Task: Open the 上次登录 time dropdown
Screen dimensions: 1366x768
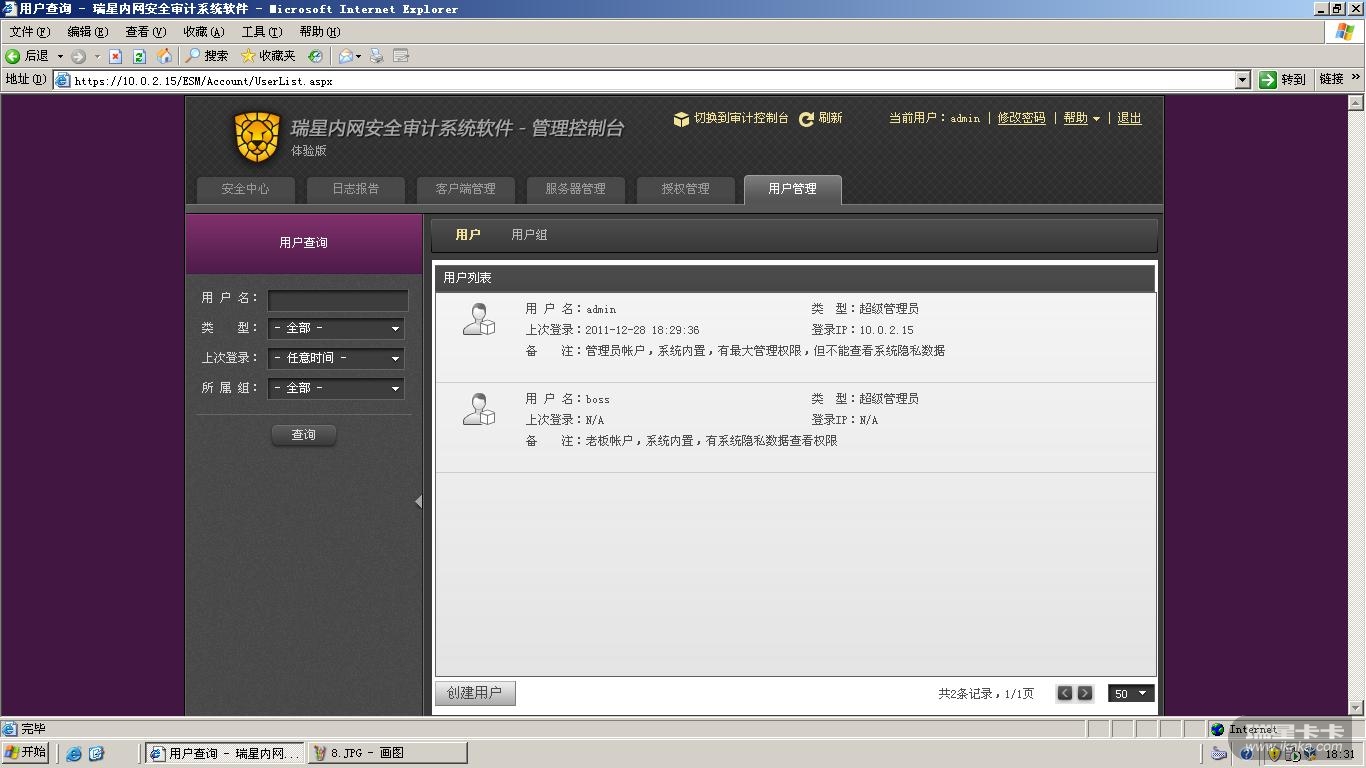Action: 336,358
